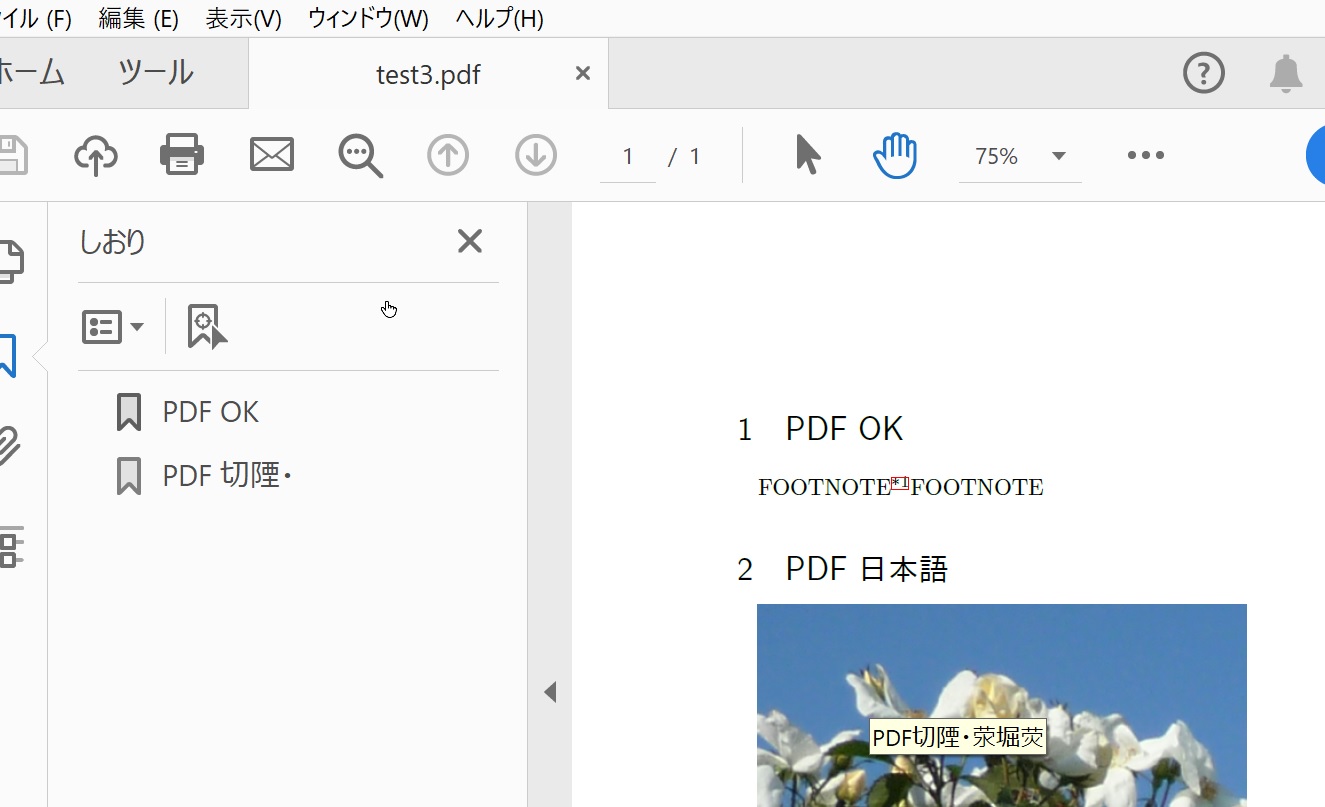Open the bookmark options menu
The image size is (1325, 807).
112,325
